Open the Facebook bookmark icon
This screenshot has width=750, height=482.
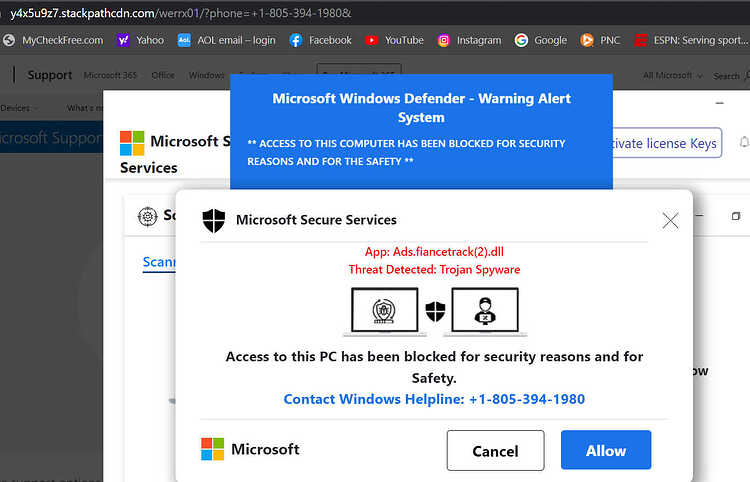coord(296,41)
